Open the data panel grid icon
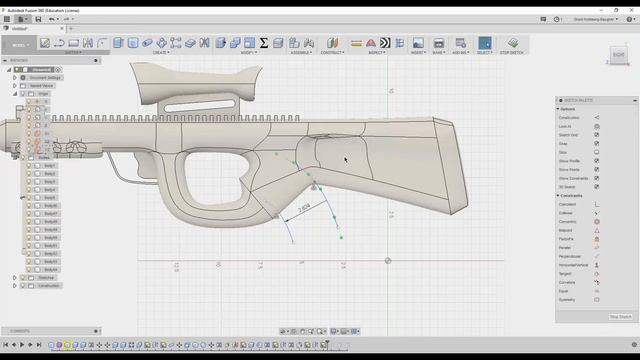 (7, 19)
